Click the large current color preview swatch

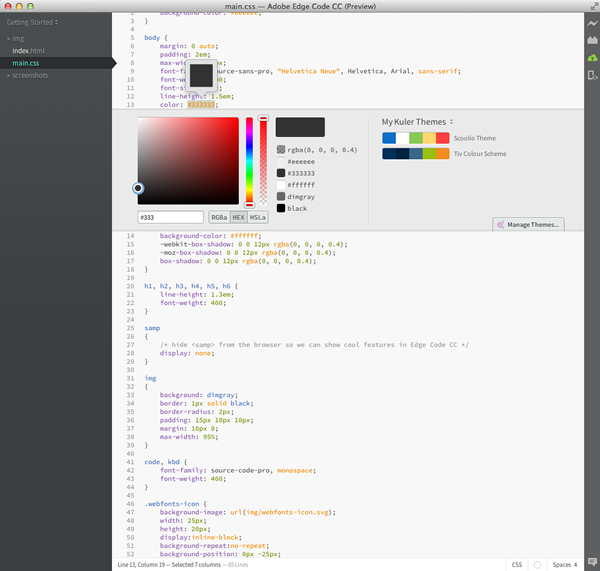tap(300, 127)
